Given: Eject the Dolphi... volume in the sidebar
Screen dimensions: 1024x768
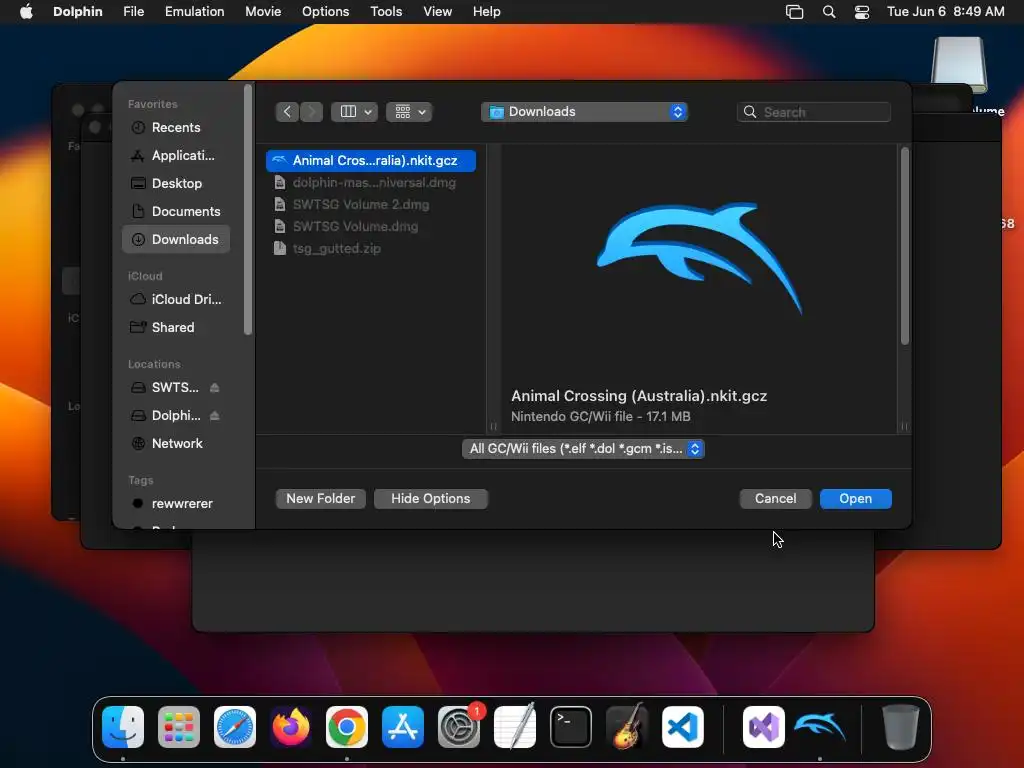Looking at the screenshot, I should pos(214,416).
